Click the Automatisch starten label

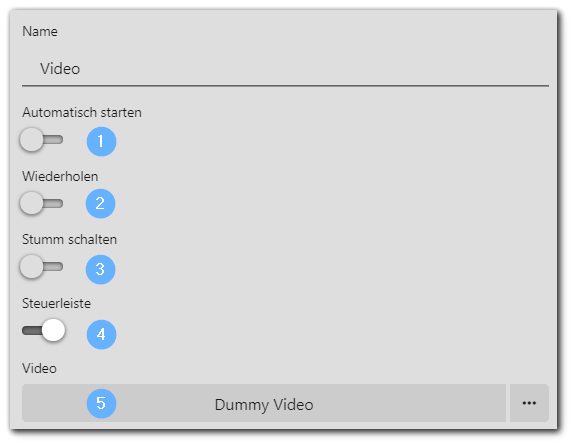tap(82, 112)
